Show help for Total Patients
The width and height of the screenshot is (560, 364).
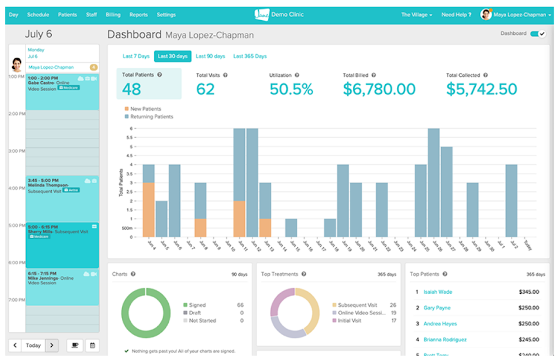pyautogui.click(x=160, y=75)
